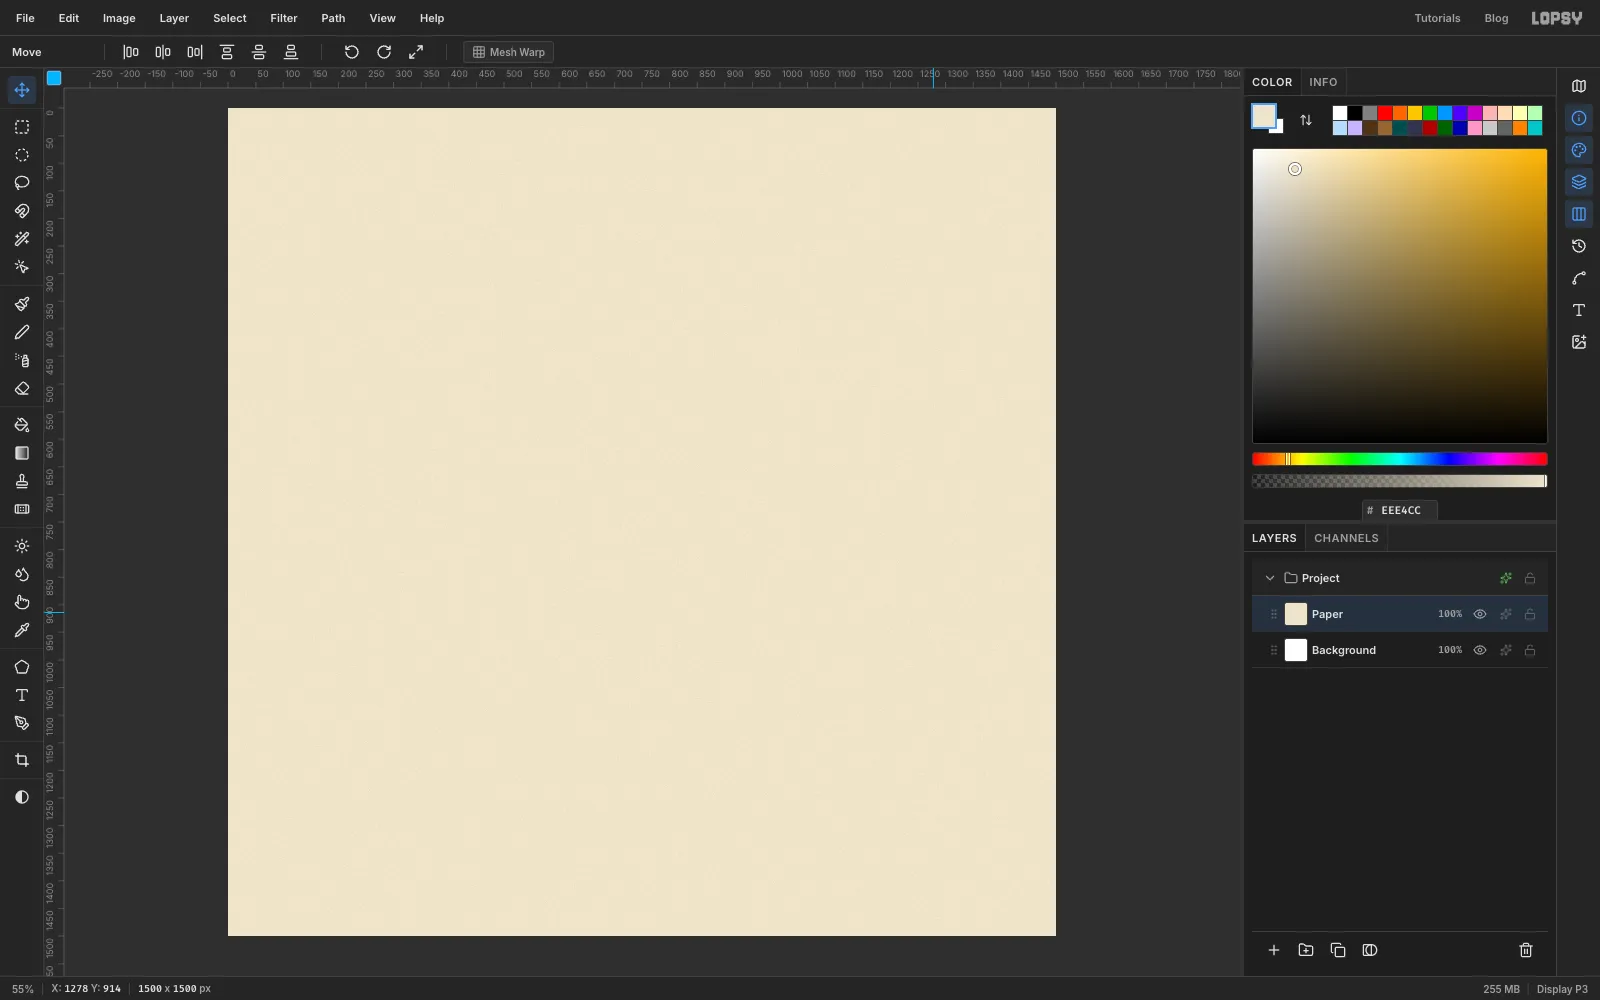Select the Clone Stamp tool
Image resolution: width=1600 pixels, height=1000 pixels.
(22, 481)
